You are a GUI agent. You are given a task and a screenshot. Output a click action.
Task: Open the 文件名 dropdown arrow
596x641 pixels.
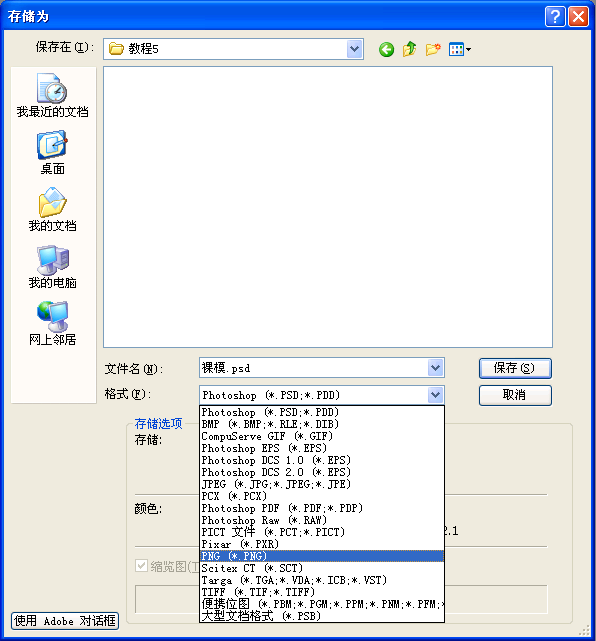coord(435,368)
